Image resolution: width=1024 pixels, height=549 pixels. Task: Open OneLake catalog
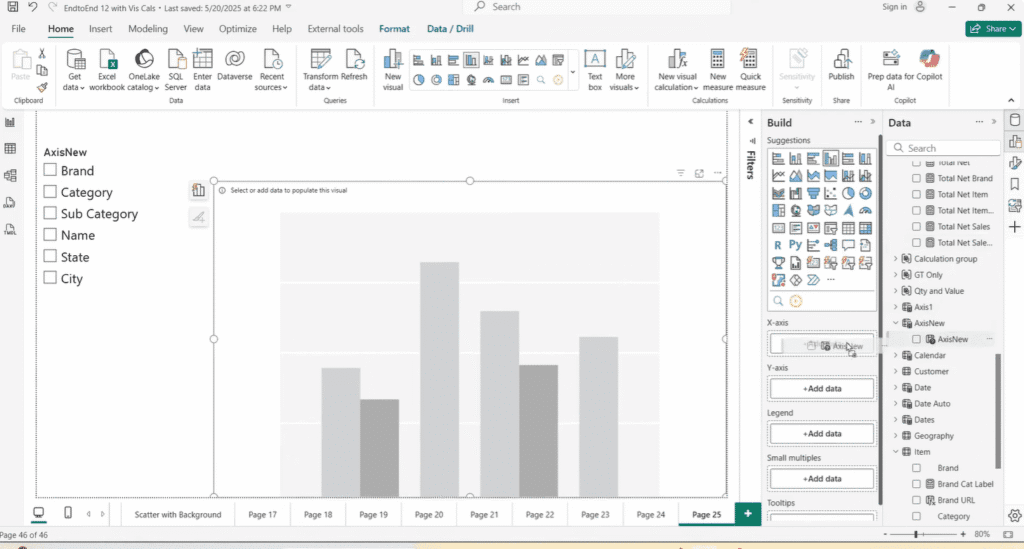coord(144,70)
